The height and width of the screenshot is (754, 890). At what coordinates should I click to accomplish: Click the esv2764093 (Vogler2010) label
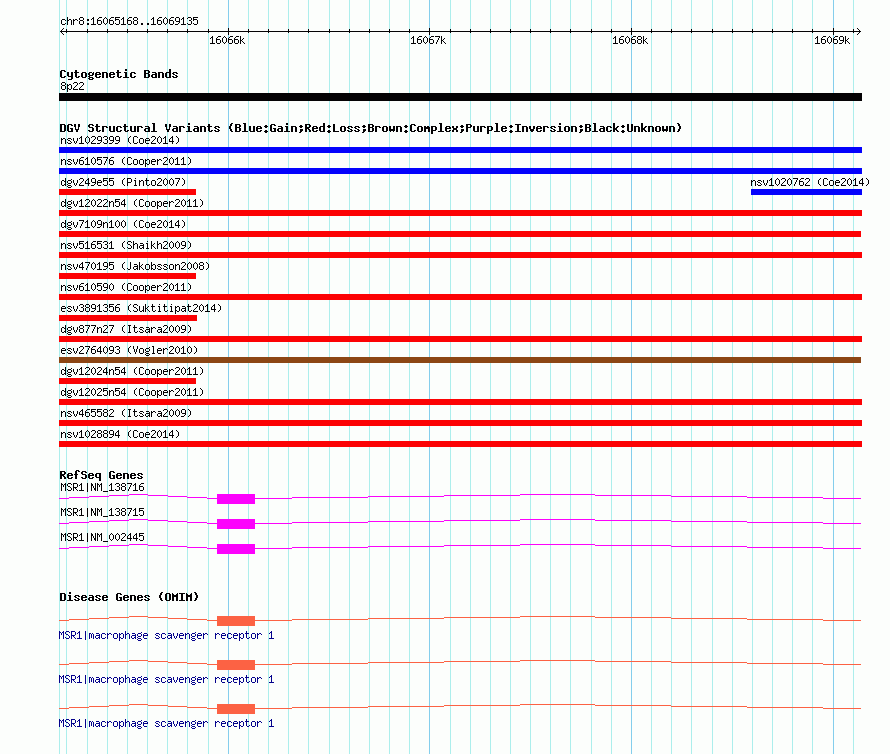pyautogui.click(x=129, y=350)
